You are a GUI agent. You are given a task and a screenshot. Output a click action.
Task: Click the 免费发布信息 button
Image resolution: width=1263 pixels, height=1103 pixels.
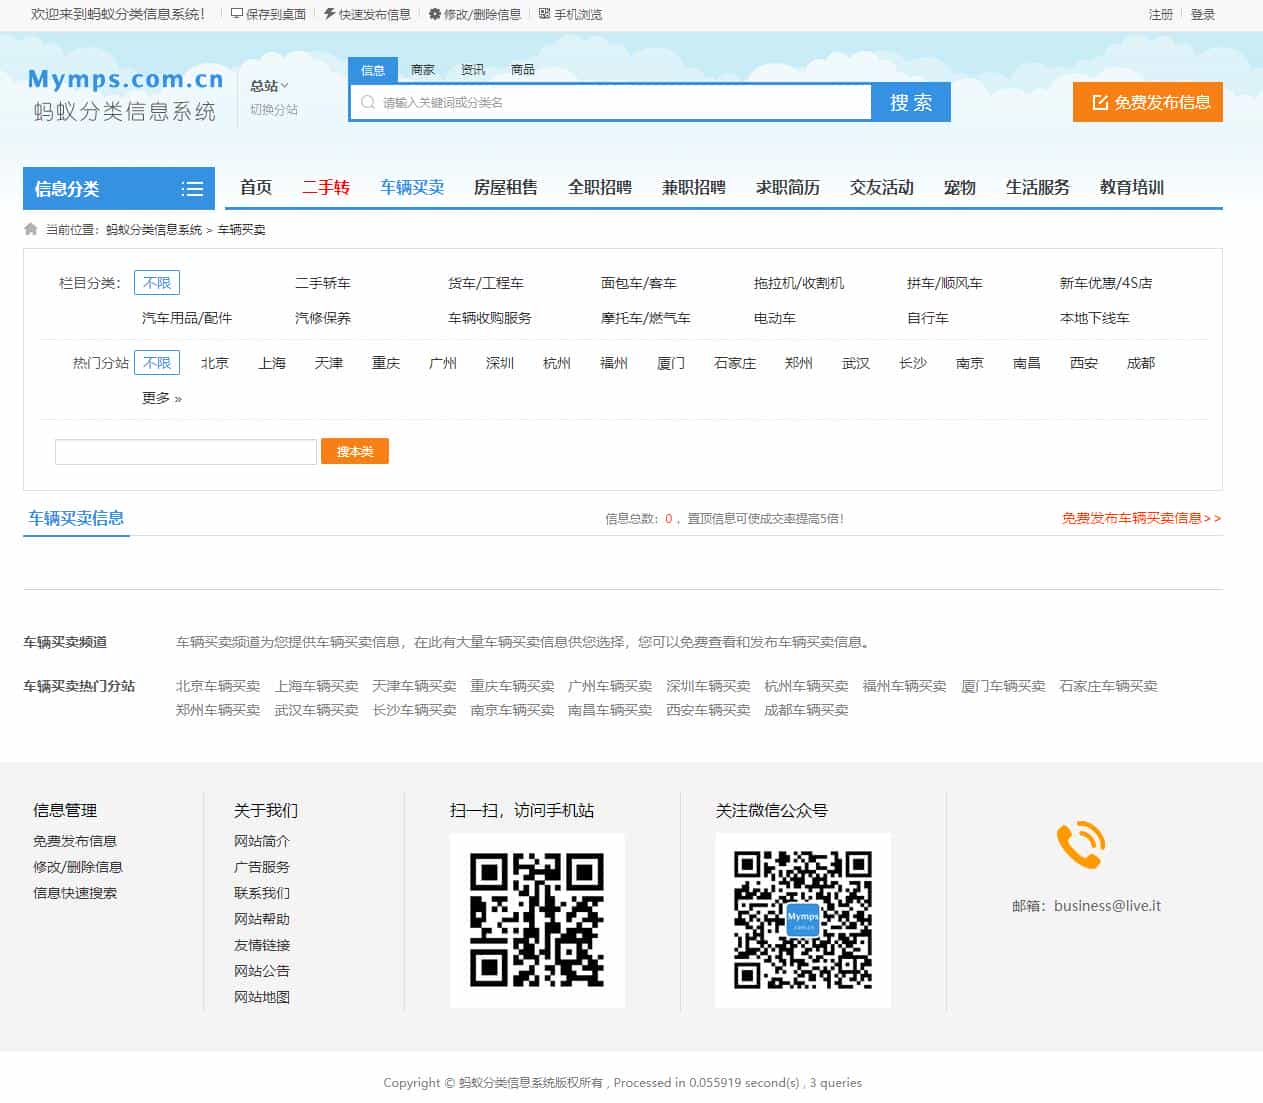pyautogui.click(x=1147, y=101)
